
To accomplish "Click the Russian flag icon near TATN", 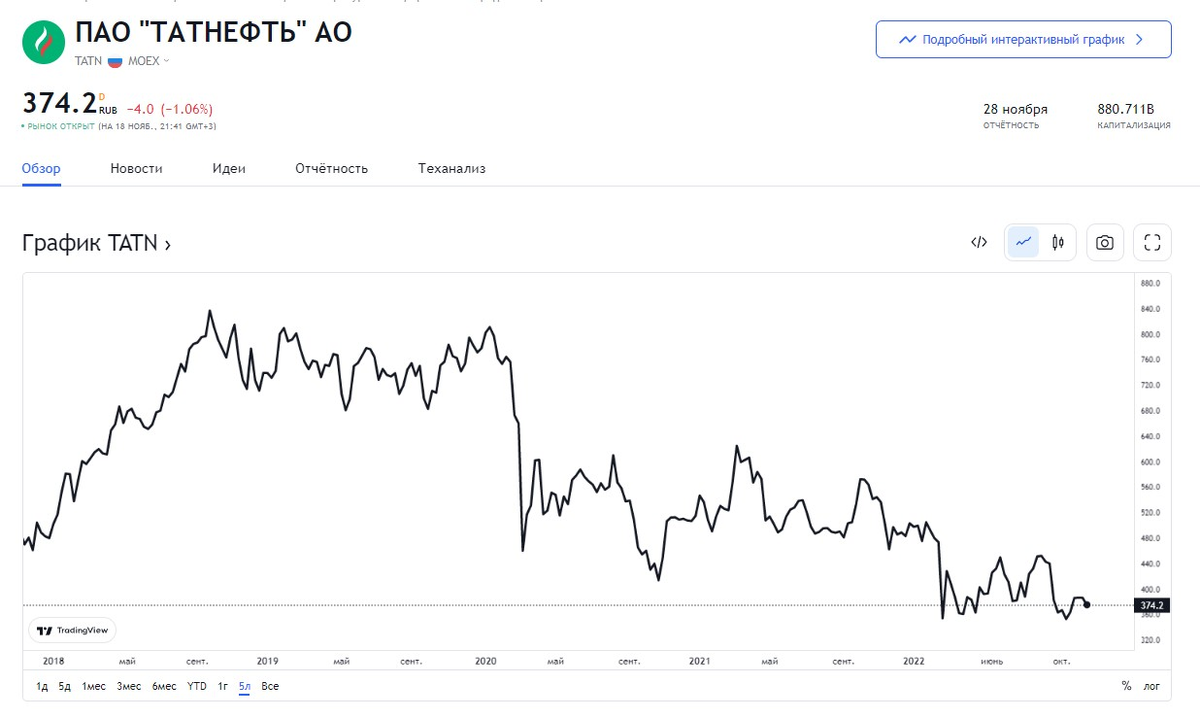I will coord(115,61).
